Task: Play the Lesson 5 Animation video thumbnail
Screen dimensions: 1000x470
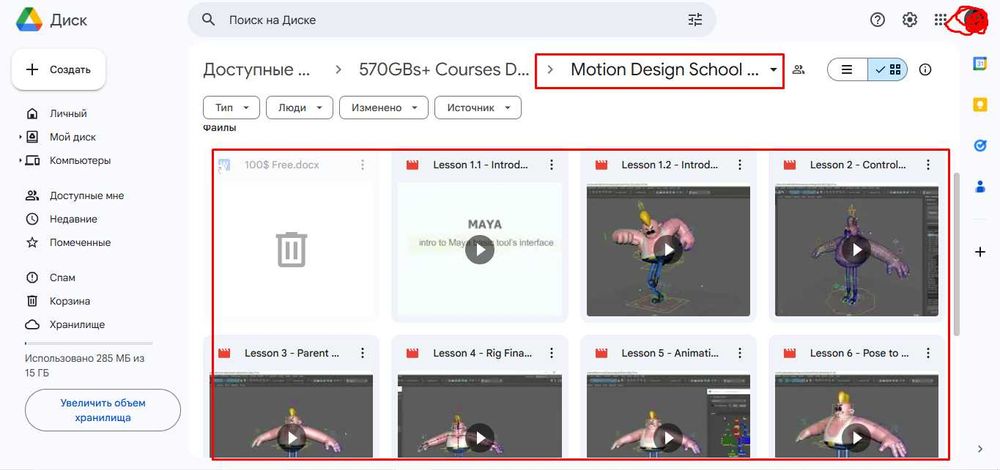Action: 668,415
